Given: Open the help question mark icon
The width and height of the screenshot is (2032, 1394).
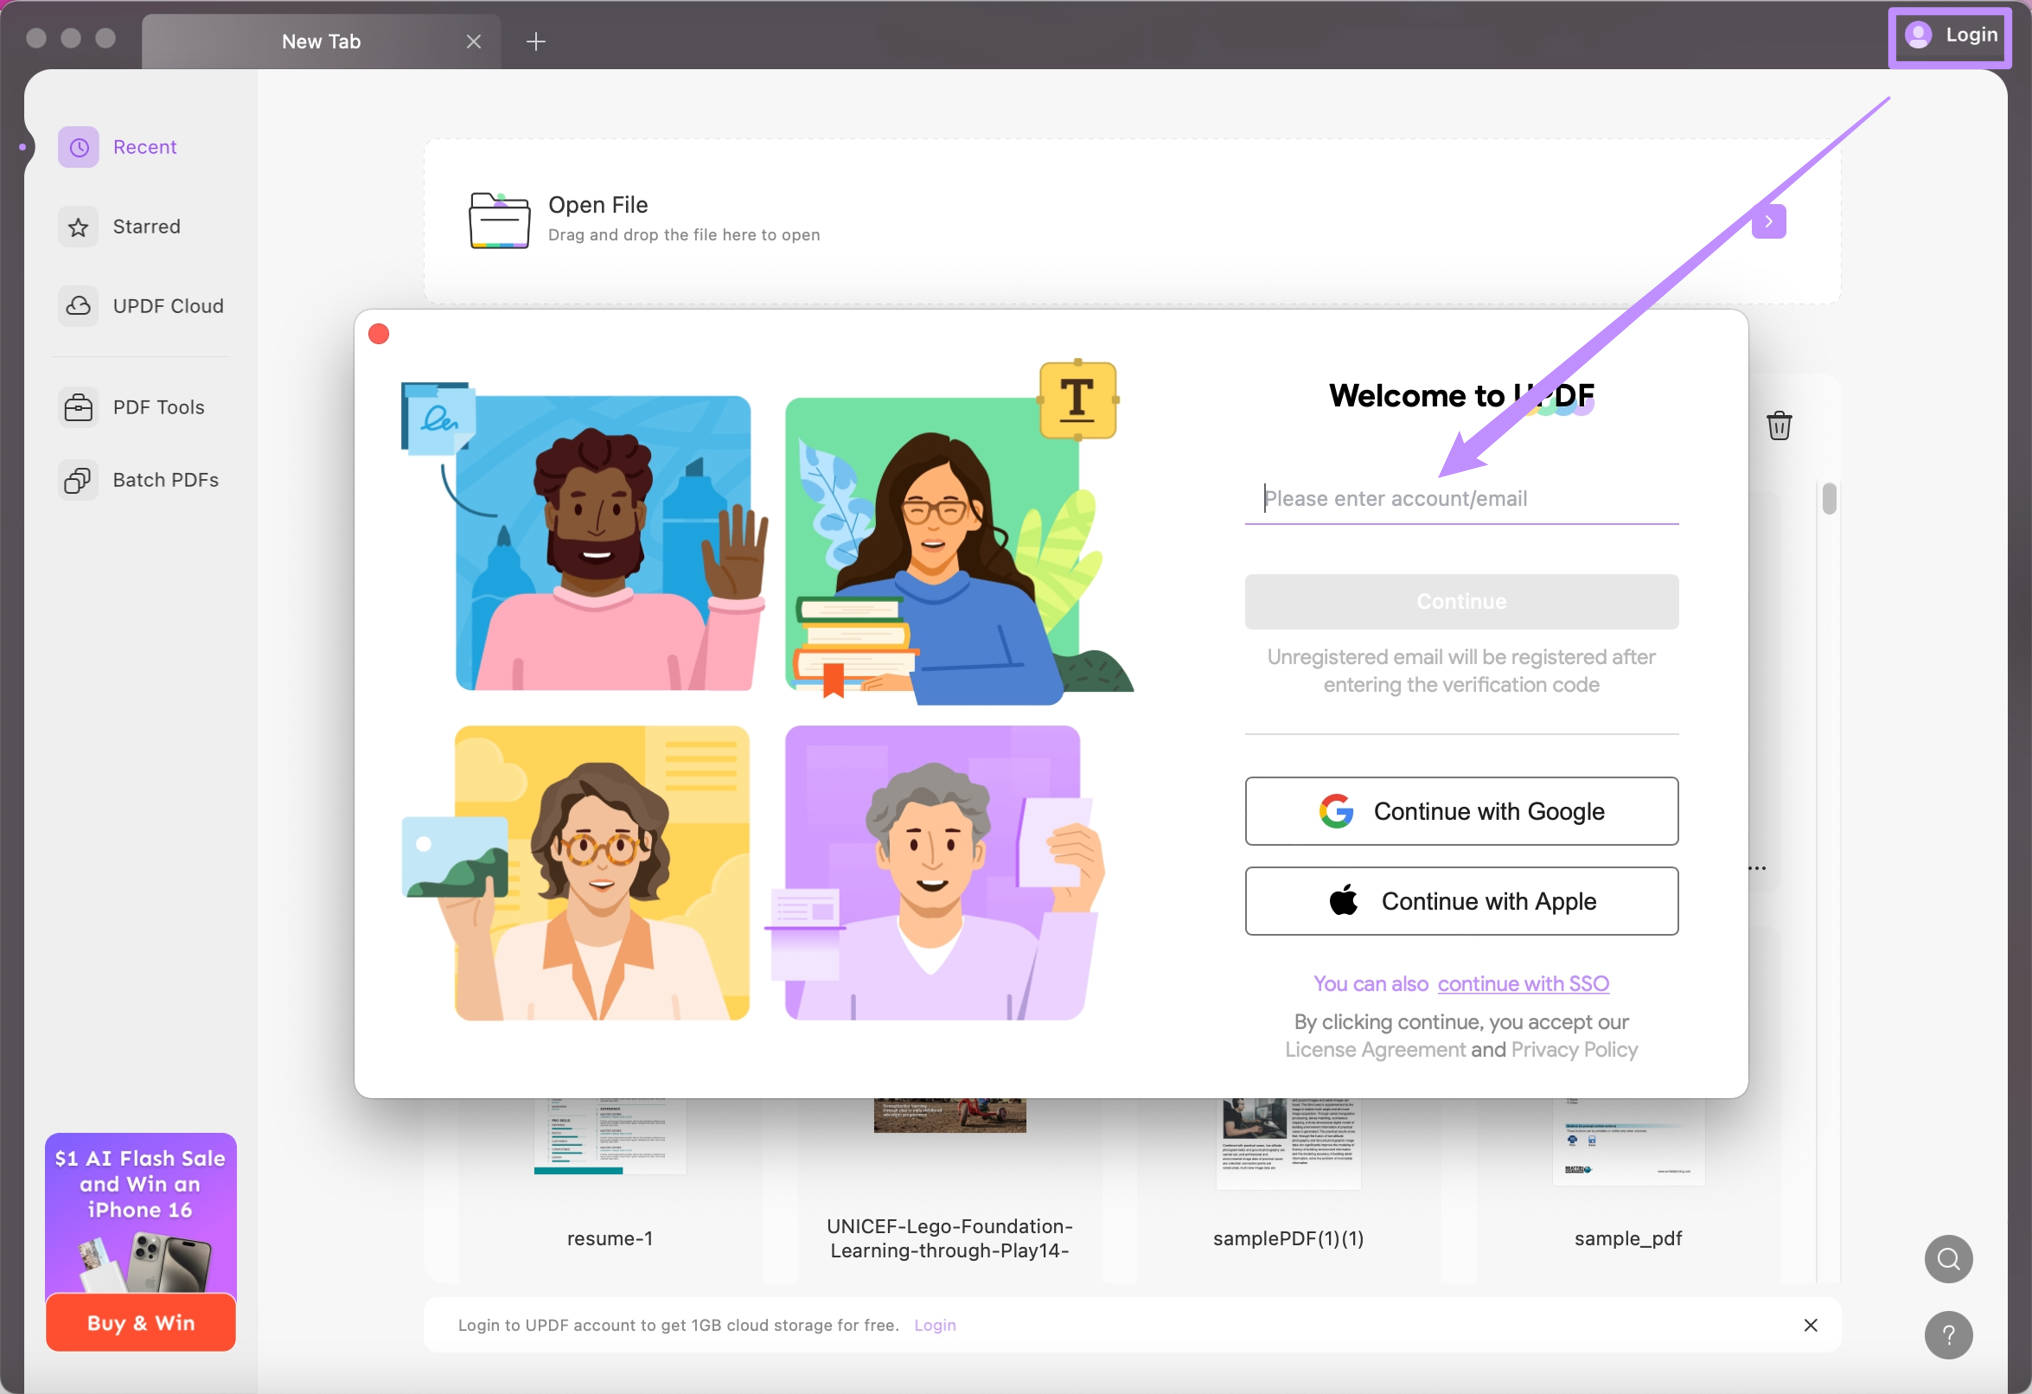Looking at the screenshot, I should click(1948, 1335).
